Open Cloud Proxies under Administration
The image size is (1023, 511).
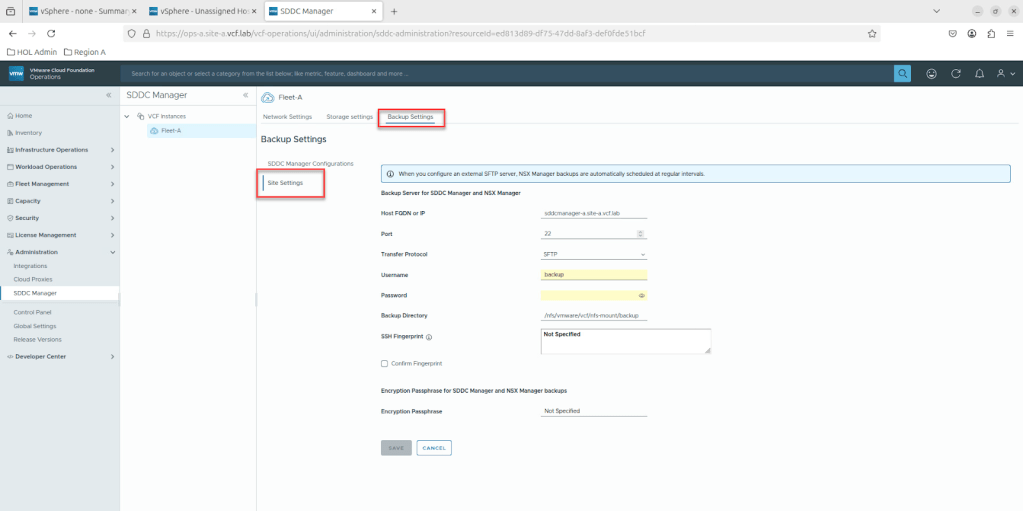(x=33, y=279)
